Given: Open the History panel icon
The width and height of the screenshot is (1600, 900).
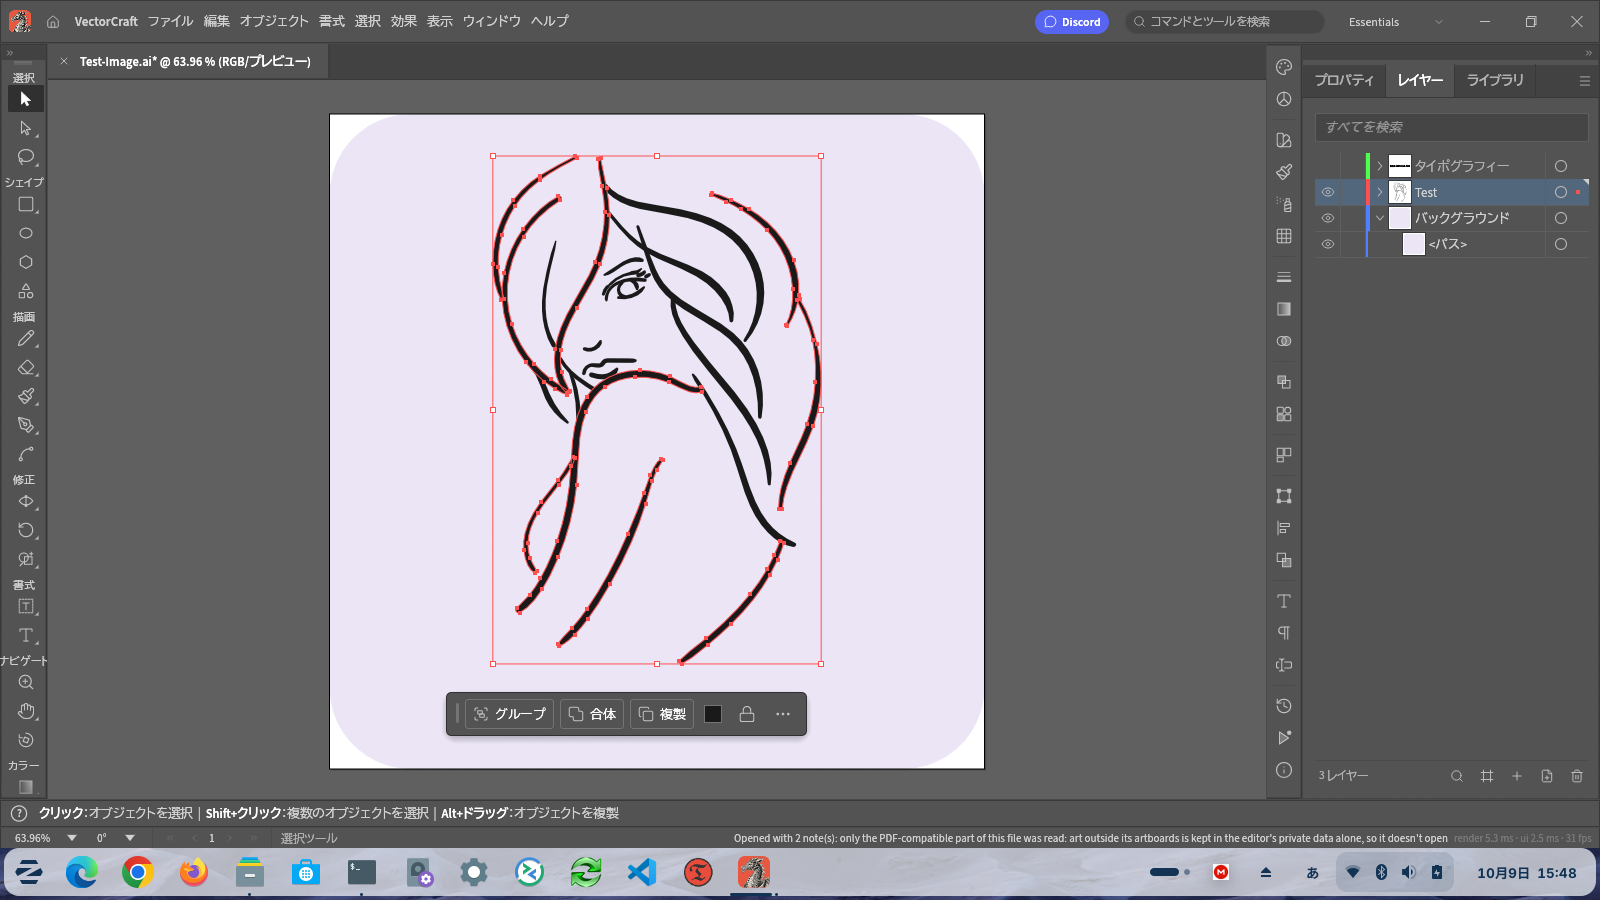Looking at the screenshot, I should (1284, 706).
